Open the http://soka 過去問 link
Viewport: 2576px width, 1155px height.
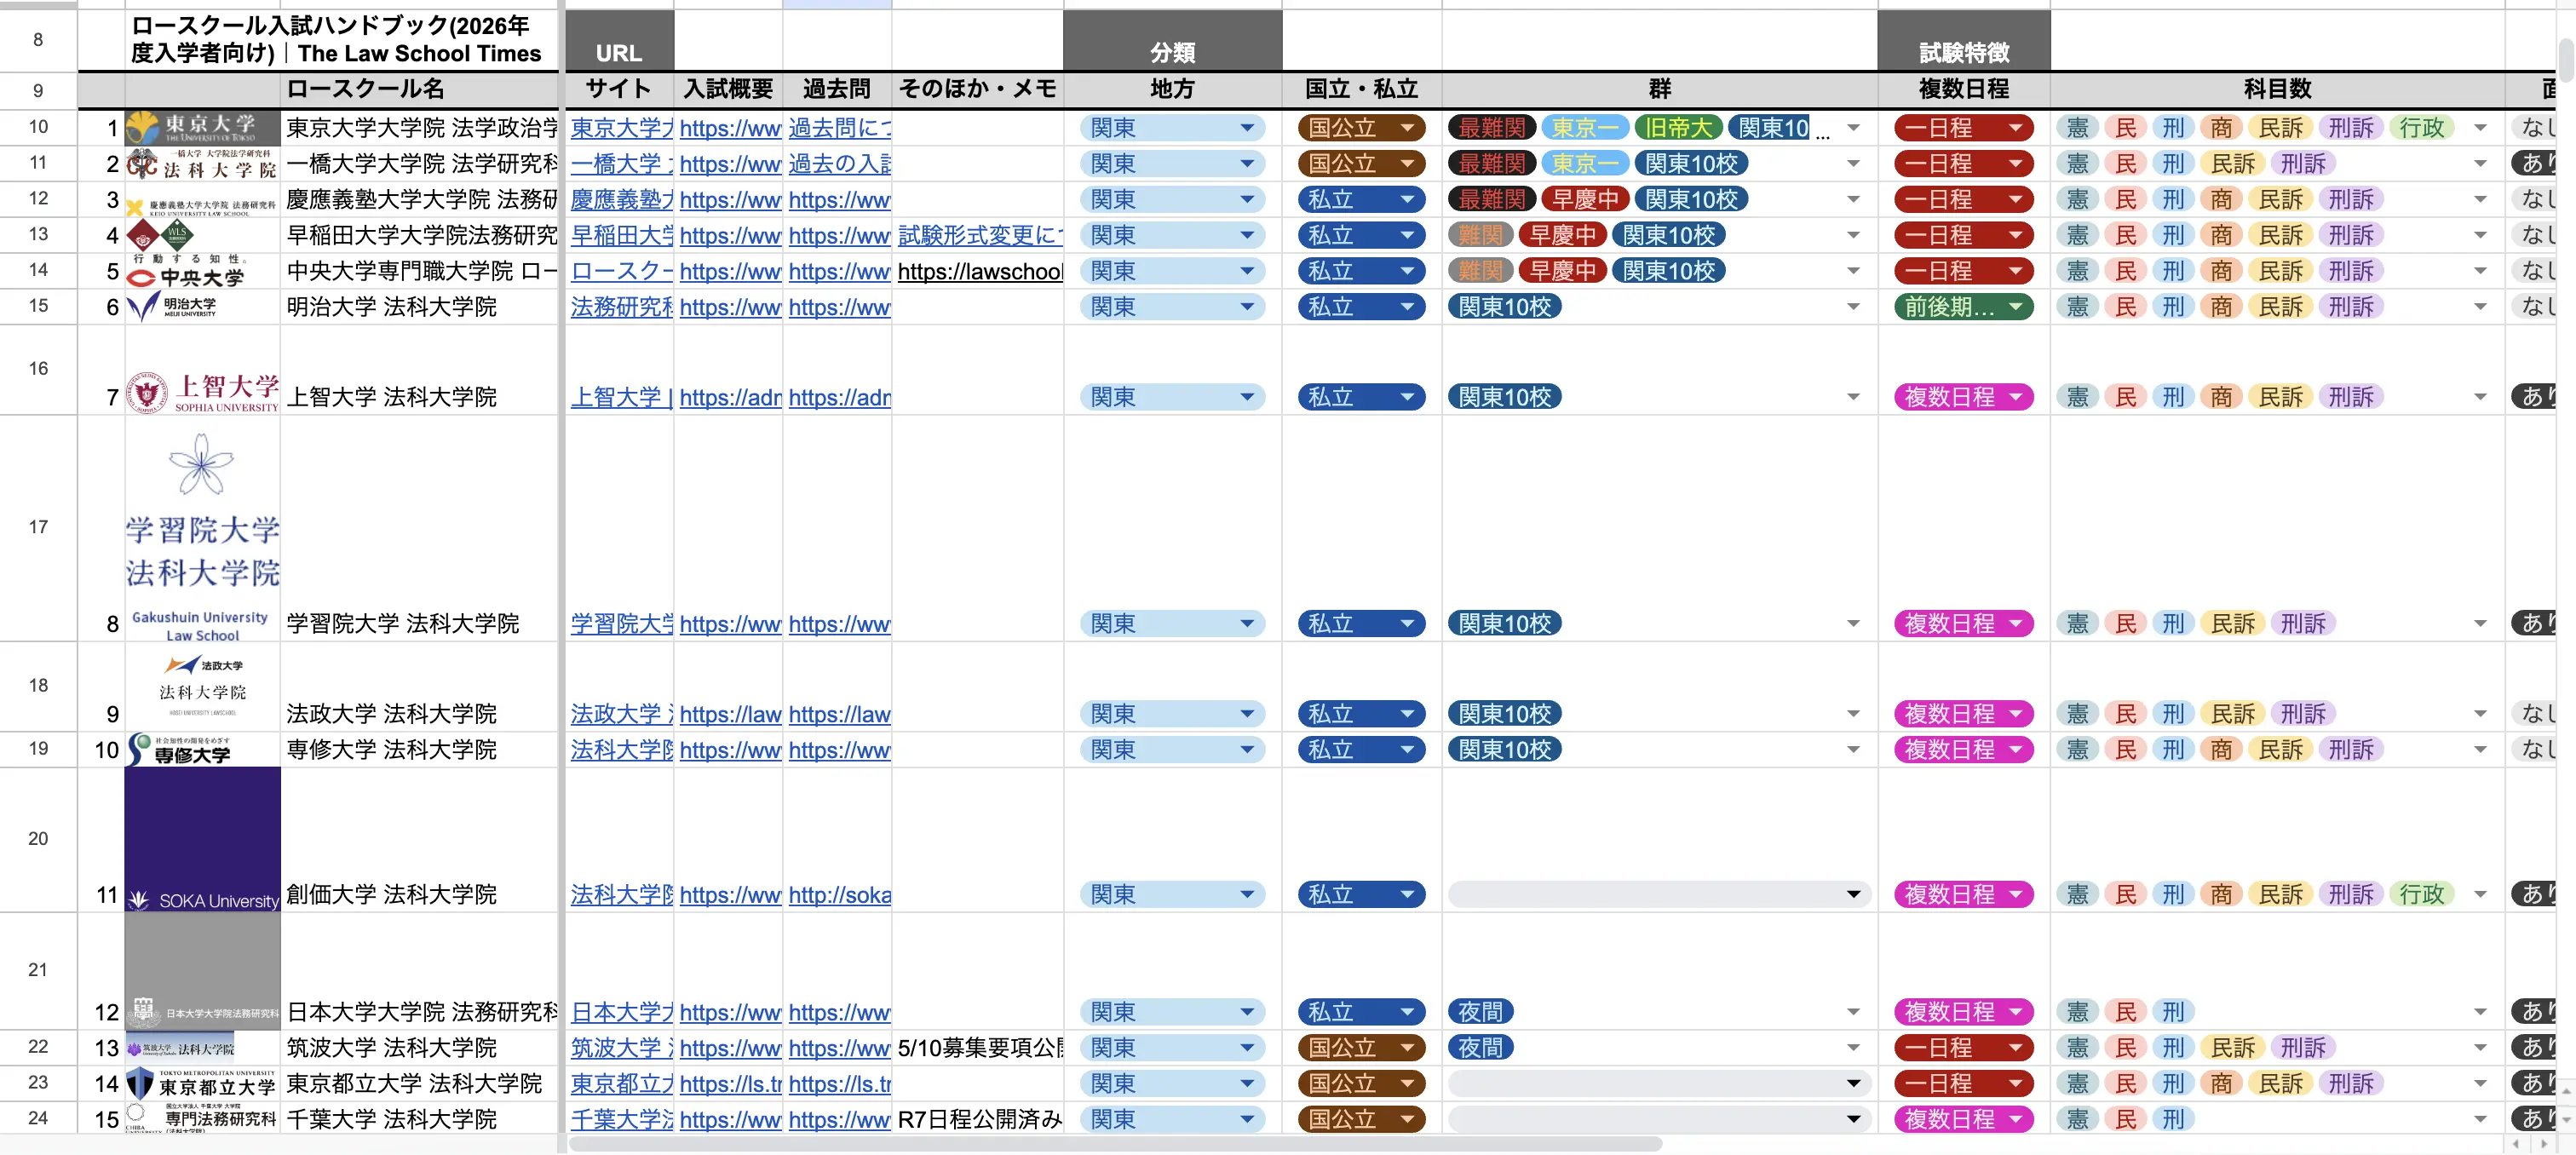click(839, 894)
